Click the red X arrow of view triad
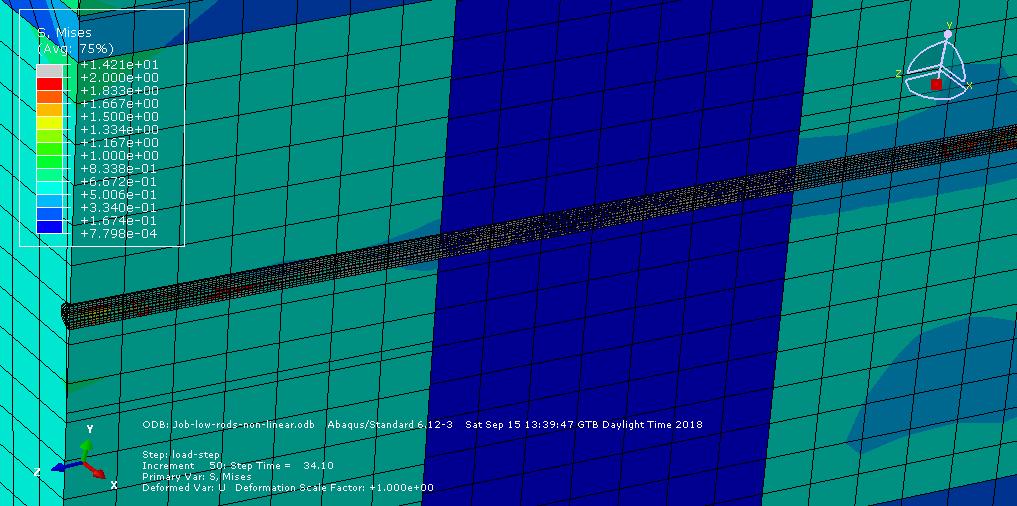1017x506 pixels. (x=95, y=470)
